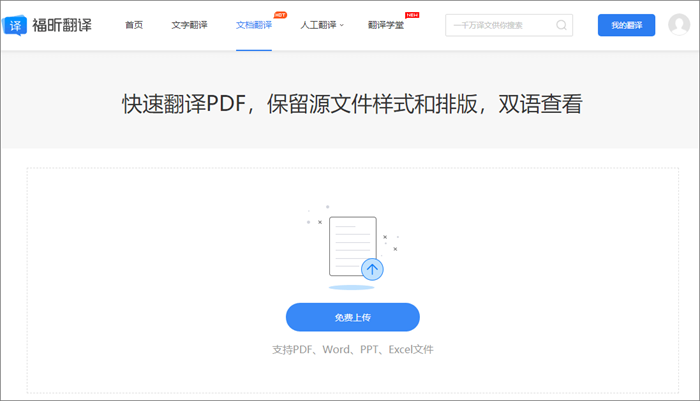Click the HOT badge above 文档翻译
The image size is (700, 401).
(x=279, y=15)
